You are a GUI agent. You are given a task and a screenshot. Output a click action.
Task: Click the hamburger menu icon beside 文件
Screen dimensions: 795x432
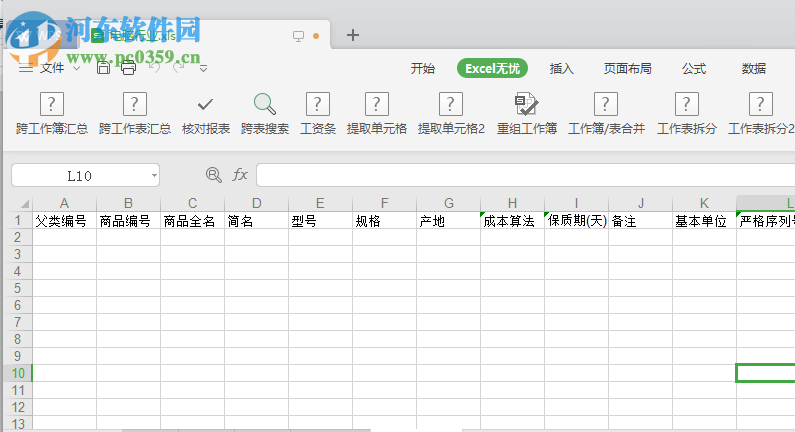(26, 68)
